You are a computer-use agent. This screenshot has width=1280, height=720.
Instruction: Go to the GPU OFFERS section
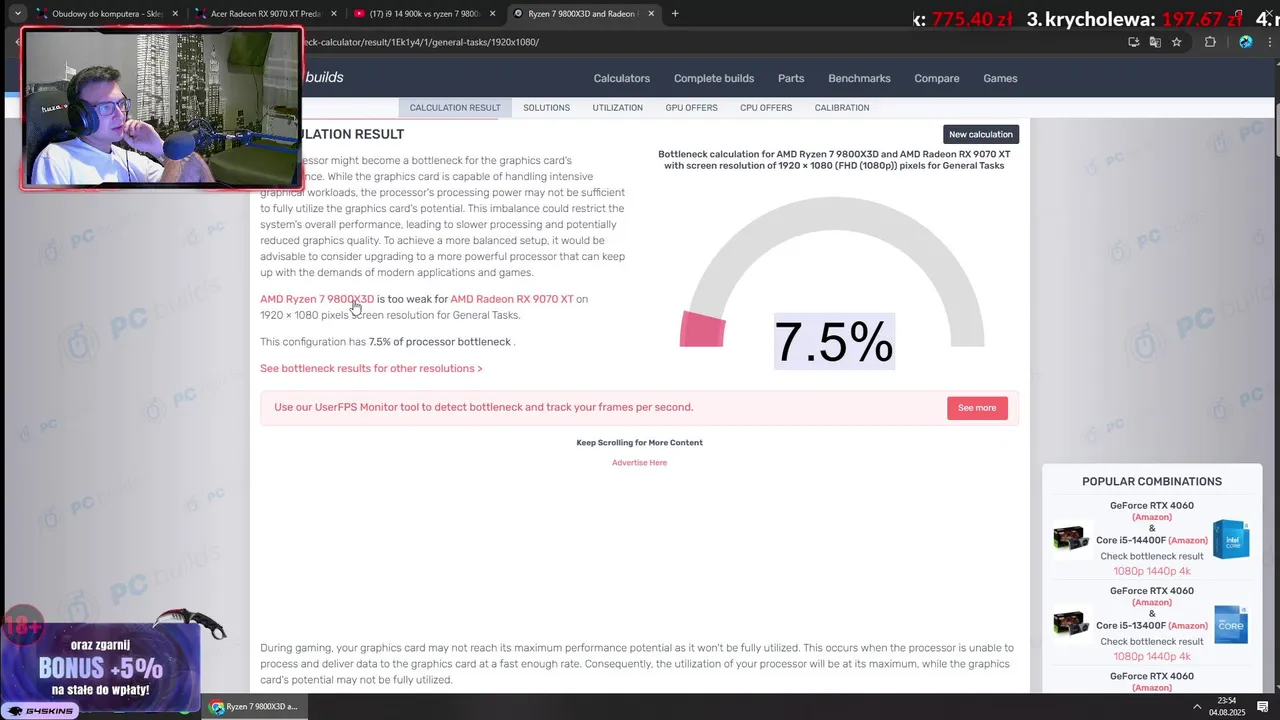pos(691,108)
